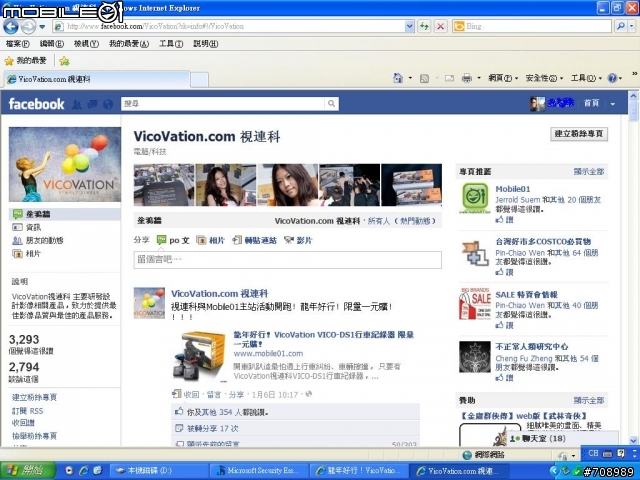The image size is (640, 480).
Task: Click the VICO-DS1 dashcam product thumbnail
Action: coord(200,356)
